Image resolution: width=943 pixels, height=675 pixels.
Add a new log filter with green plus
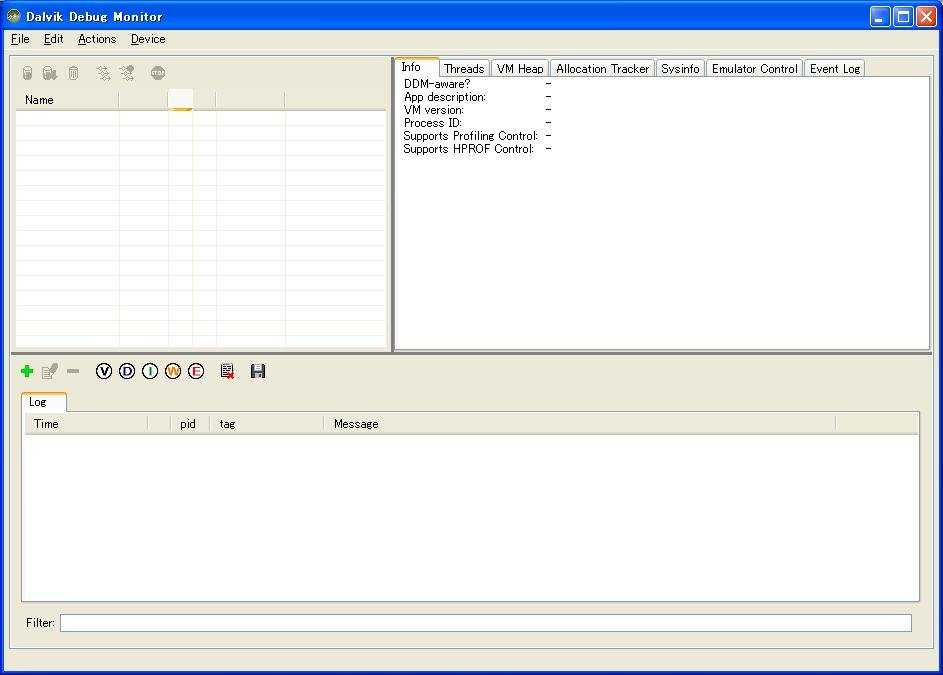27,371
